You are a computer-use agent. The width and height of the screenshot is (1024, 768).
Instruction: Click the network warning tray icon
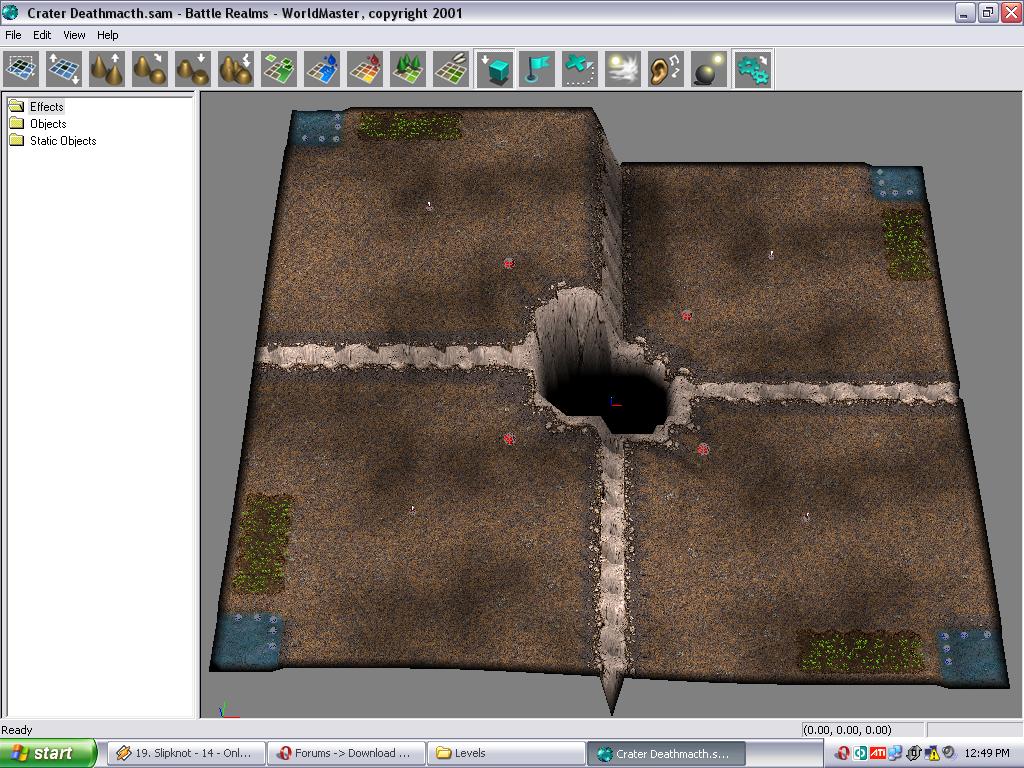(931, 753)
